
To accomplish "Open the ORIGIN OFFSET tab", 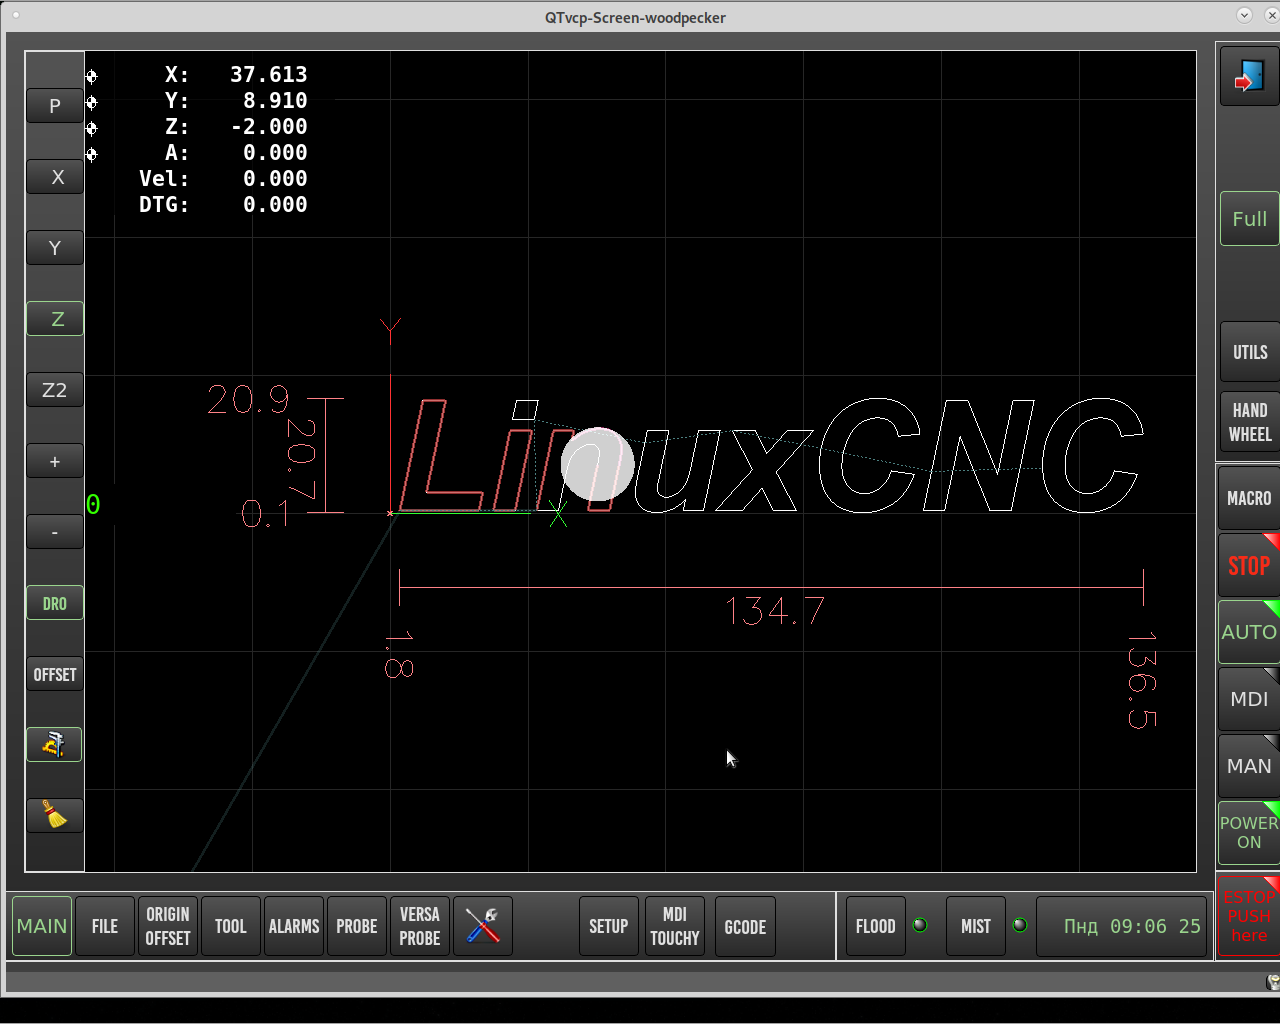I will point(168,926).
